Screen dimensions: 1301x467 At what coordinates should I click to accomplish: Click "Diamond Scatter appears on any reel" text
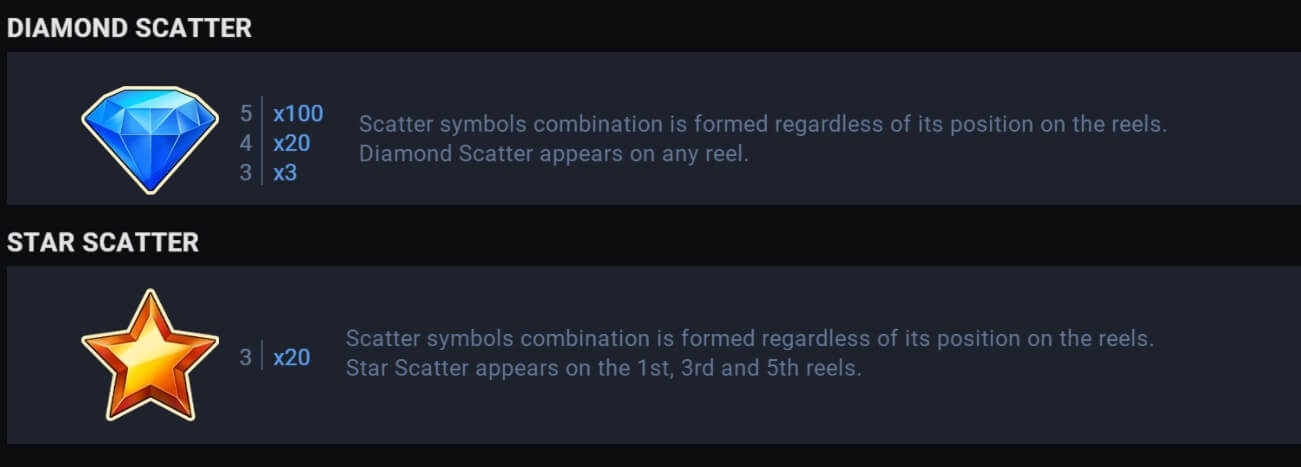[x=554, y=156]
